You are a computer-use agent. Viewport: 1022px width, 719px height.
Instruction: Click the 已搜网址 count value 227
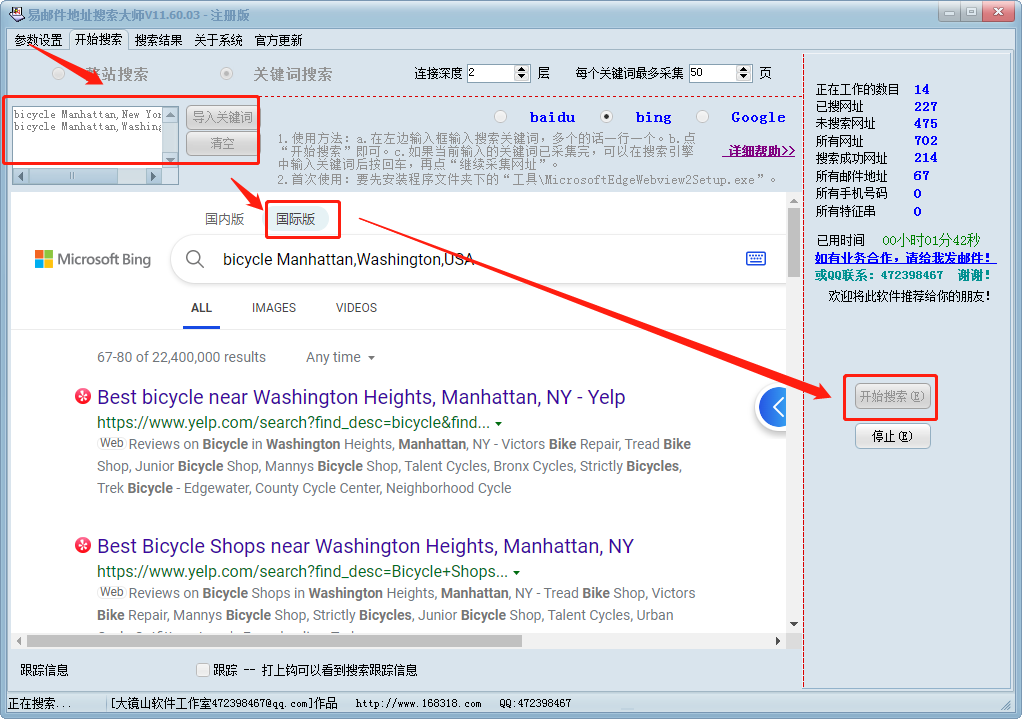(x=926, y=106)
